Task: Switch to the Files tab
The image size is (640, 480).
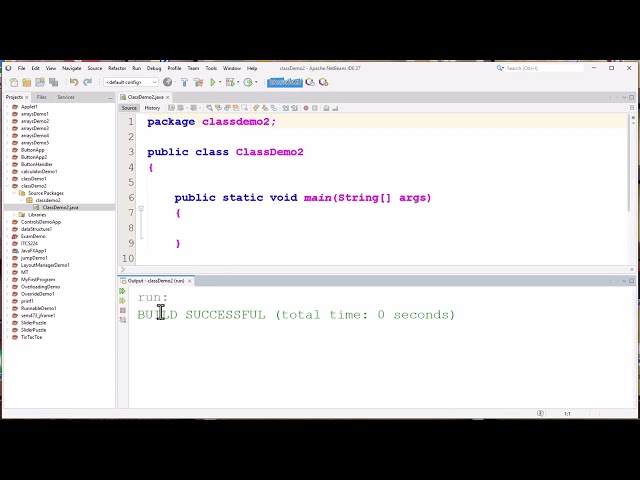Action: (41, 97)
